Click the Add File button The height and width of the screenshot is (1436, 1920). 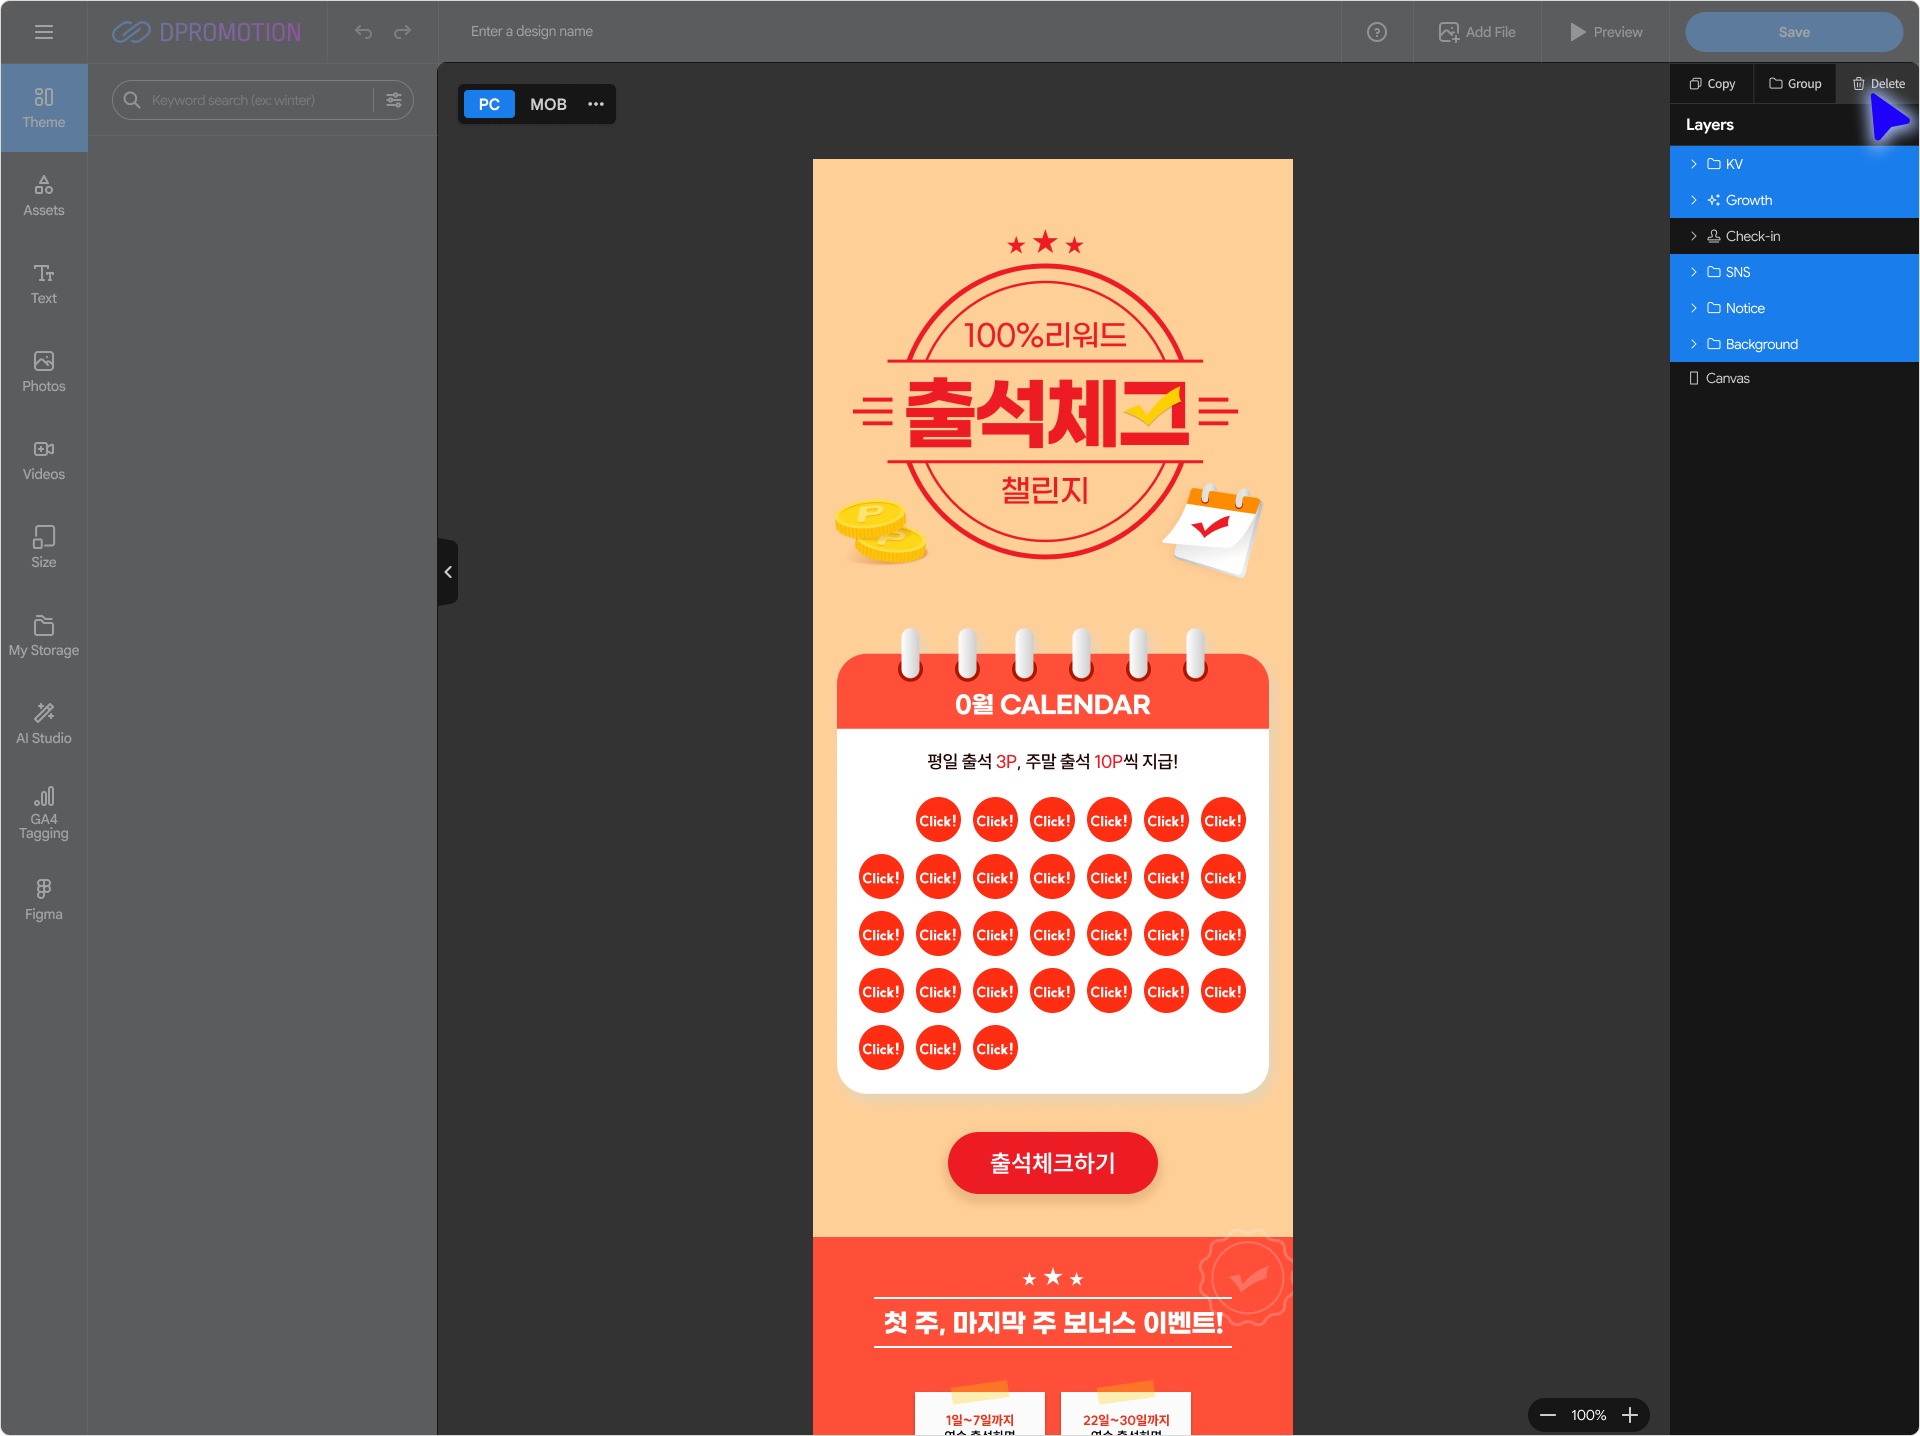point(1477,32)
